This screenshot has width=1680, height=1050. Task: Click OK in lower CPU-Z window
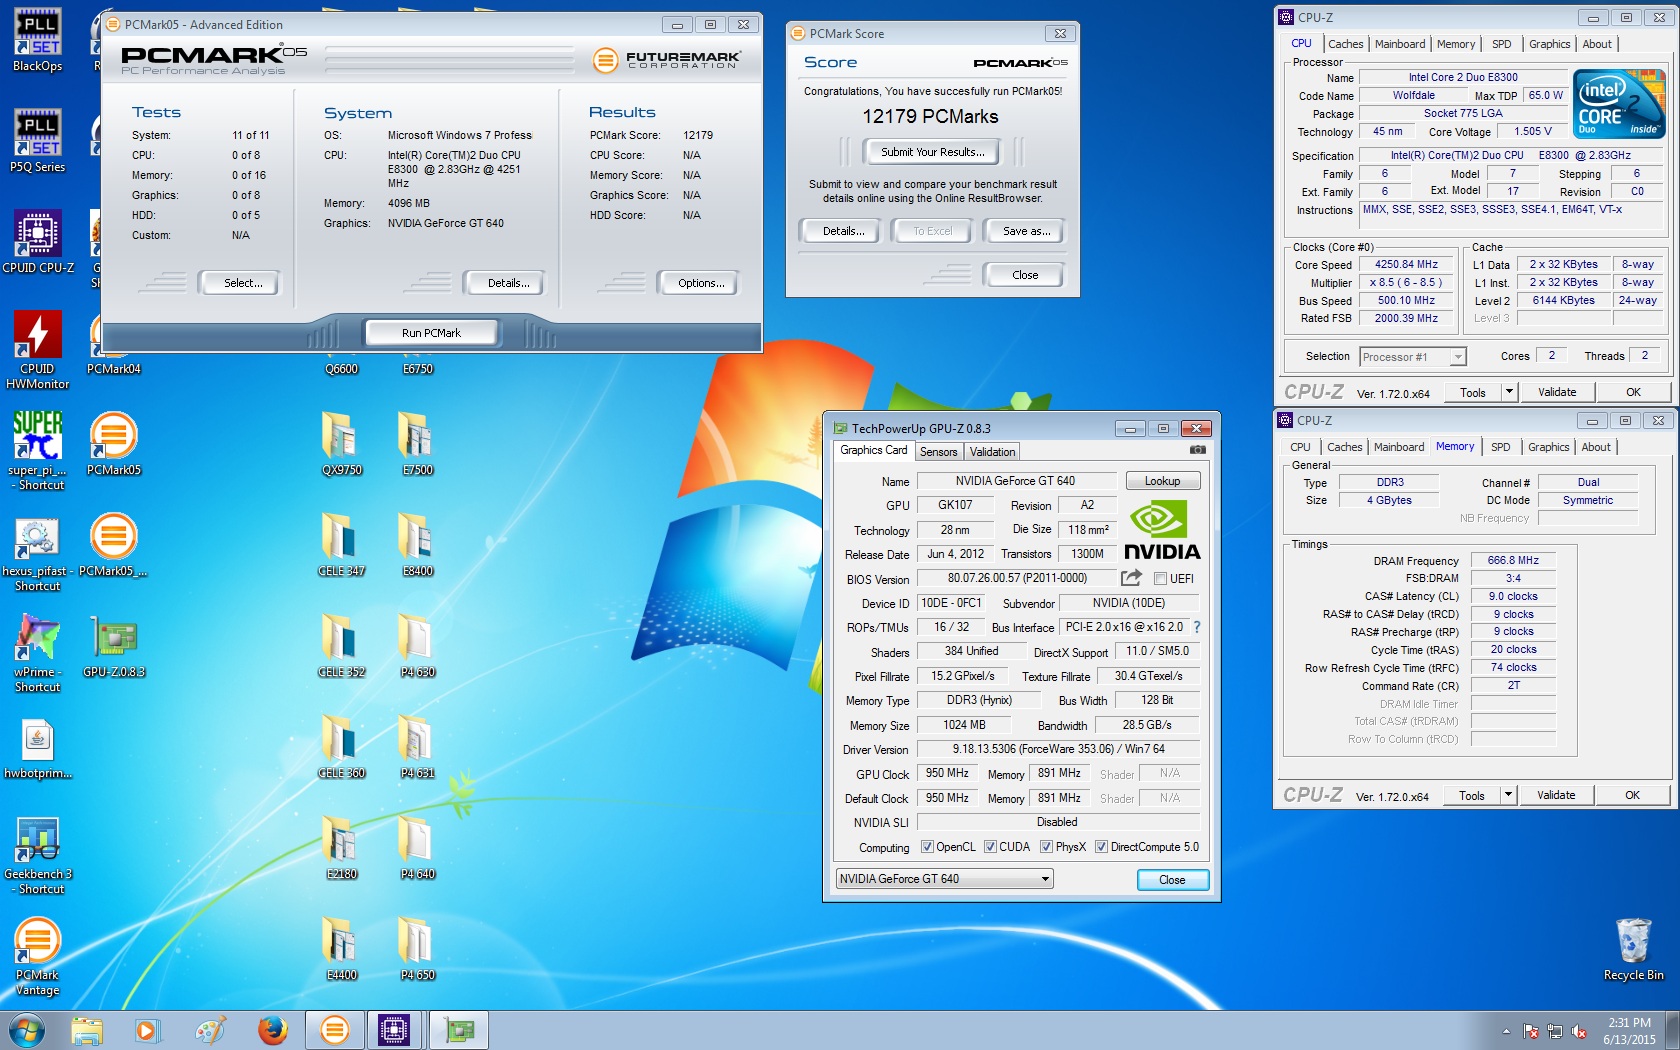(x=1632, y=795)
